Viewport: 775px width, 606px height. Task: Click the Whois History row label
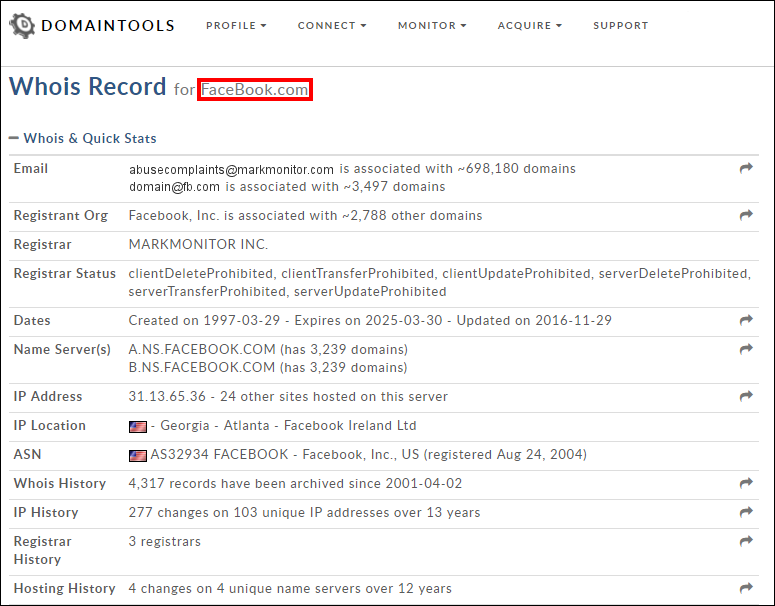coord(60,483)
